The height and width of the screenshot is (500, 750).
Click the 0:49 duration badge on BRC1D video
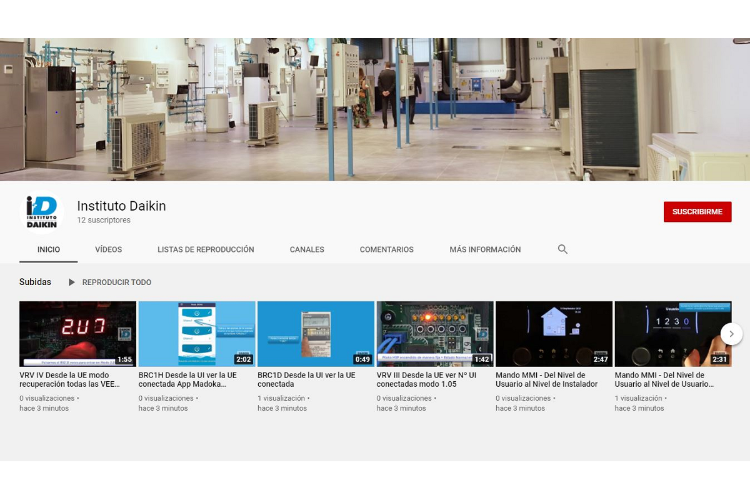[x=362, y=359]
